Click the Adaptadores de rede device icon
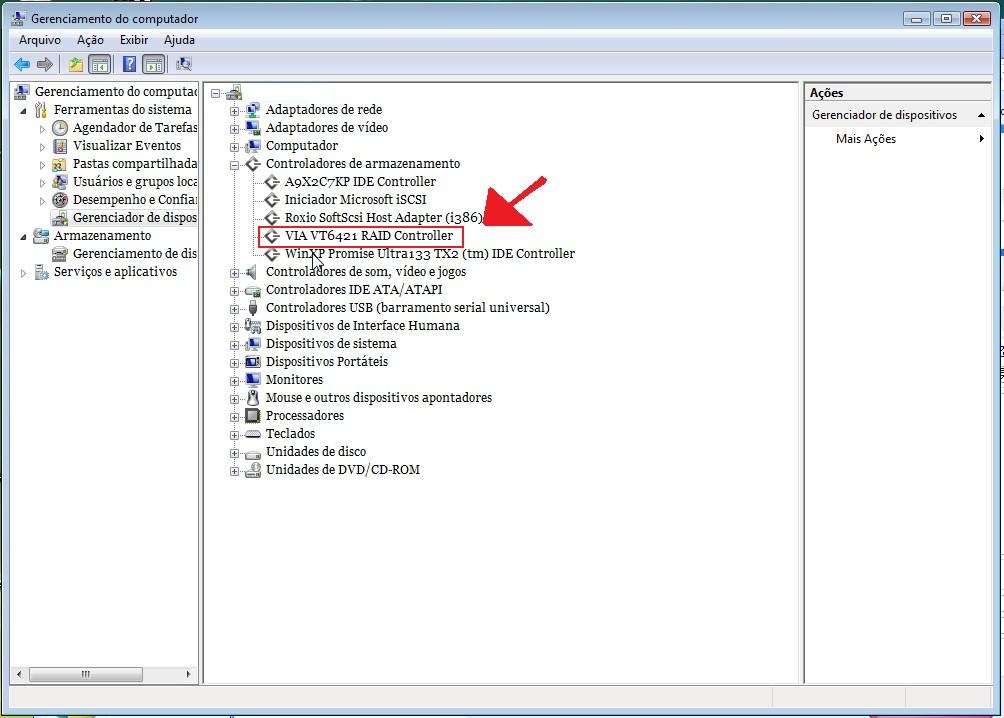 click(253, 110)
